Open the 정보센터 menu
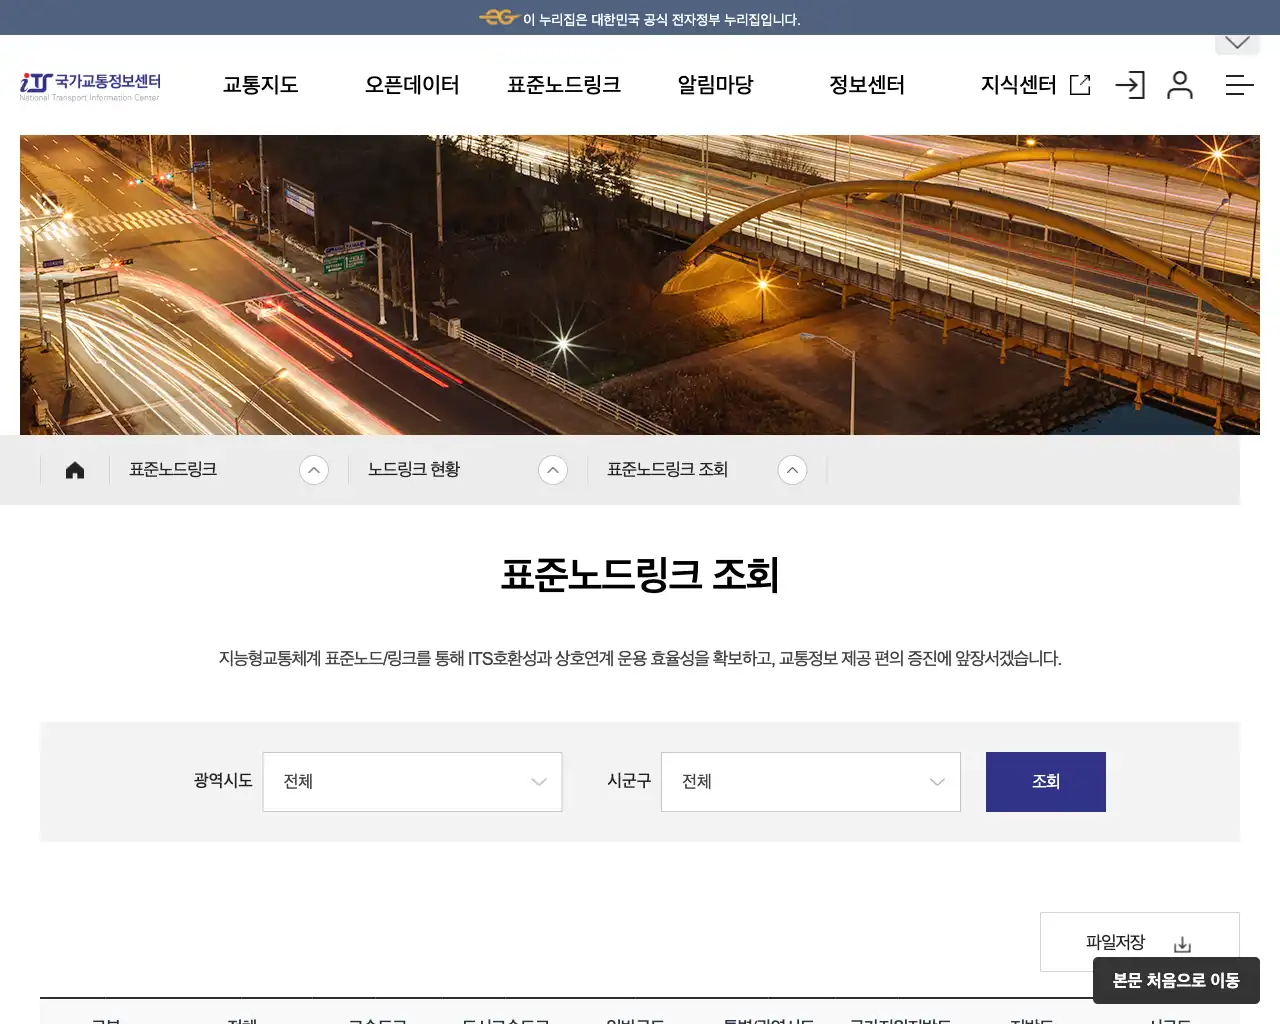Viewport: 1280px width, 1024px height. point(866,85)
